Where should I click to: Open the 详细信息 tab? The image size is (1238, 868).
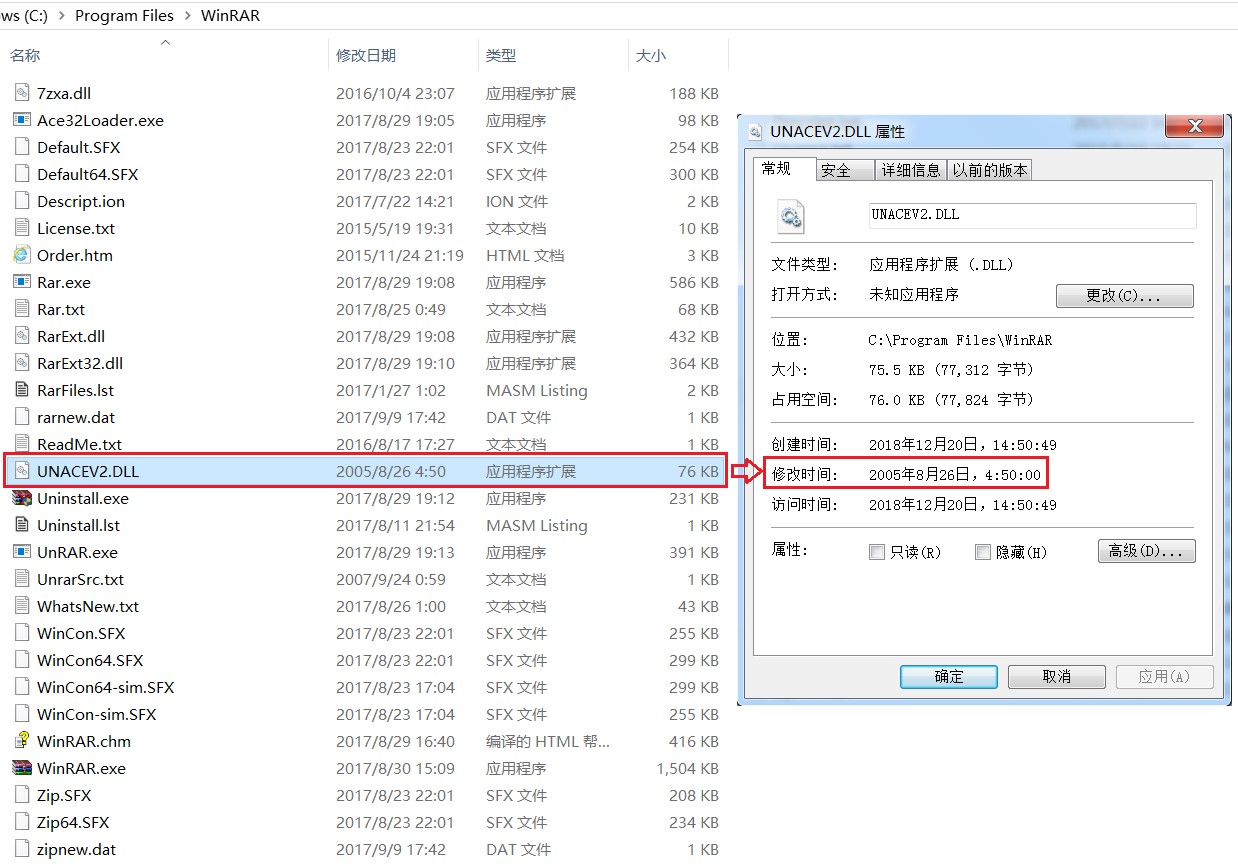pos(911,171)
